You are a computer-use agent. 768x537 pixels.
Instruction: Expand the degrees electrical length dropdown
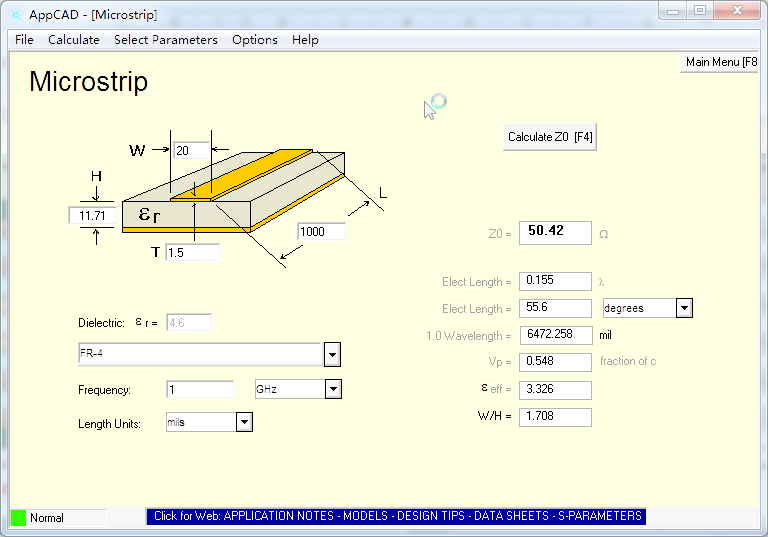coord(684,308)
